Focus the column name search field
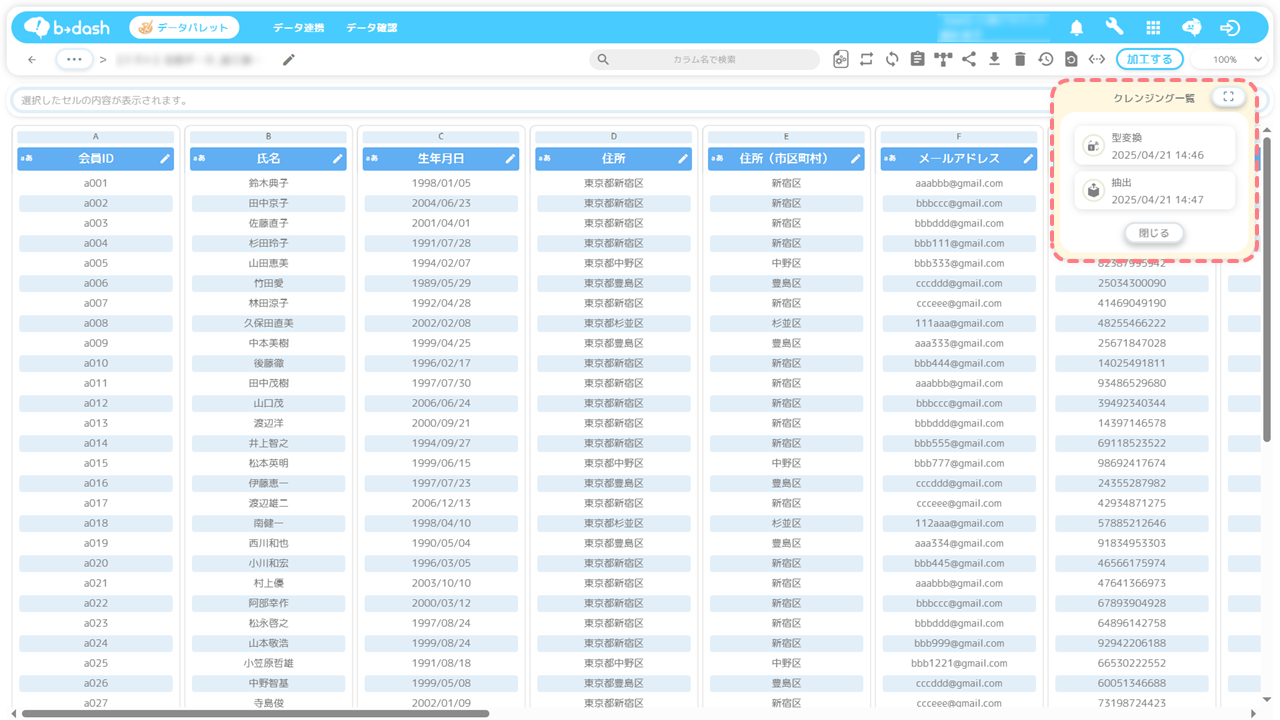 [x=704, y=60]
